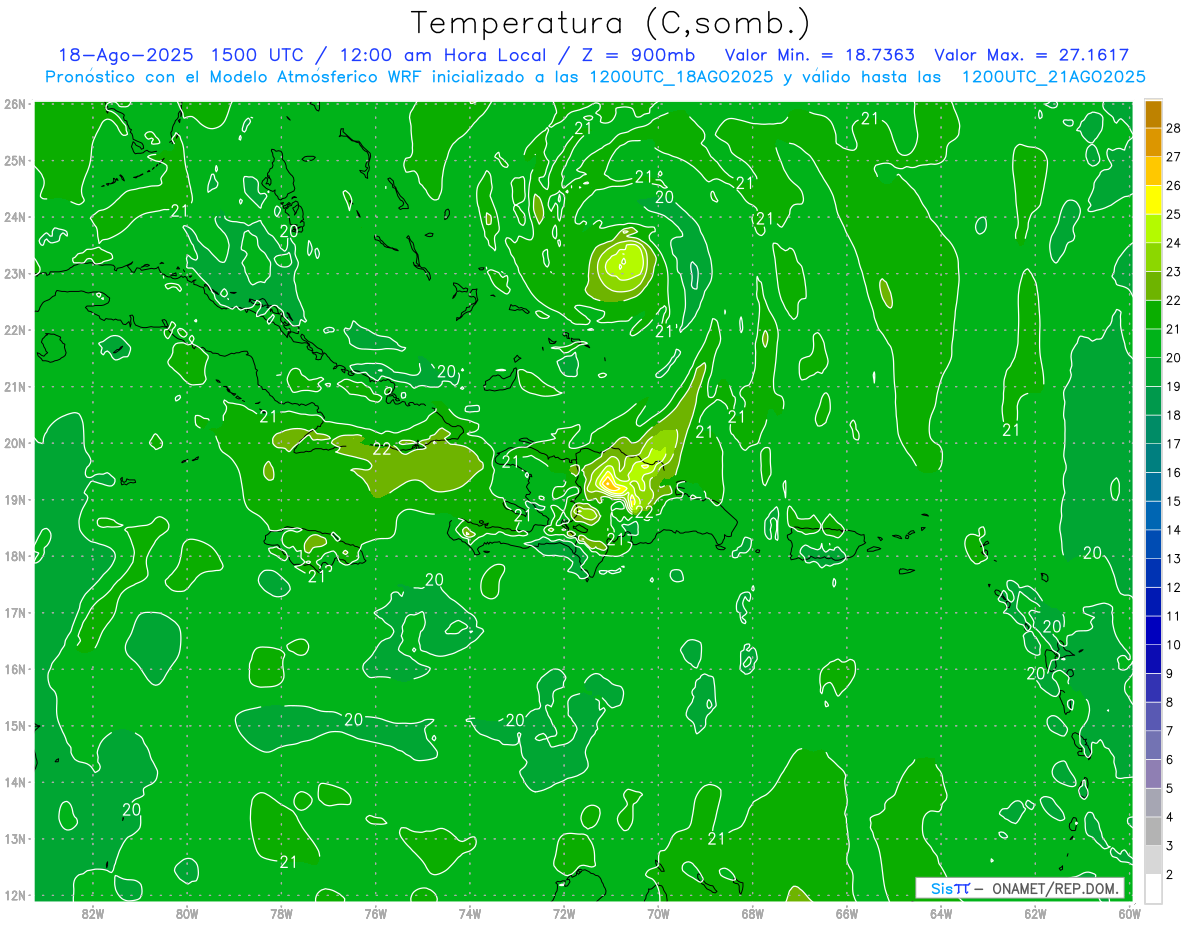
Task: Click the '68W' longitude axis label
Action: 753,913
